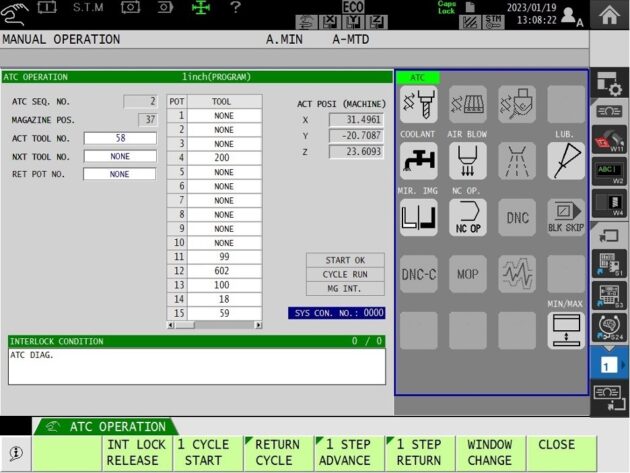Image resolution: width=630 pixels, height=473 pixels.
Task: Click 1 STEP RETURN function key
Action: click(420, 453)
